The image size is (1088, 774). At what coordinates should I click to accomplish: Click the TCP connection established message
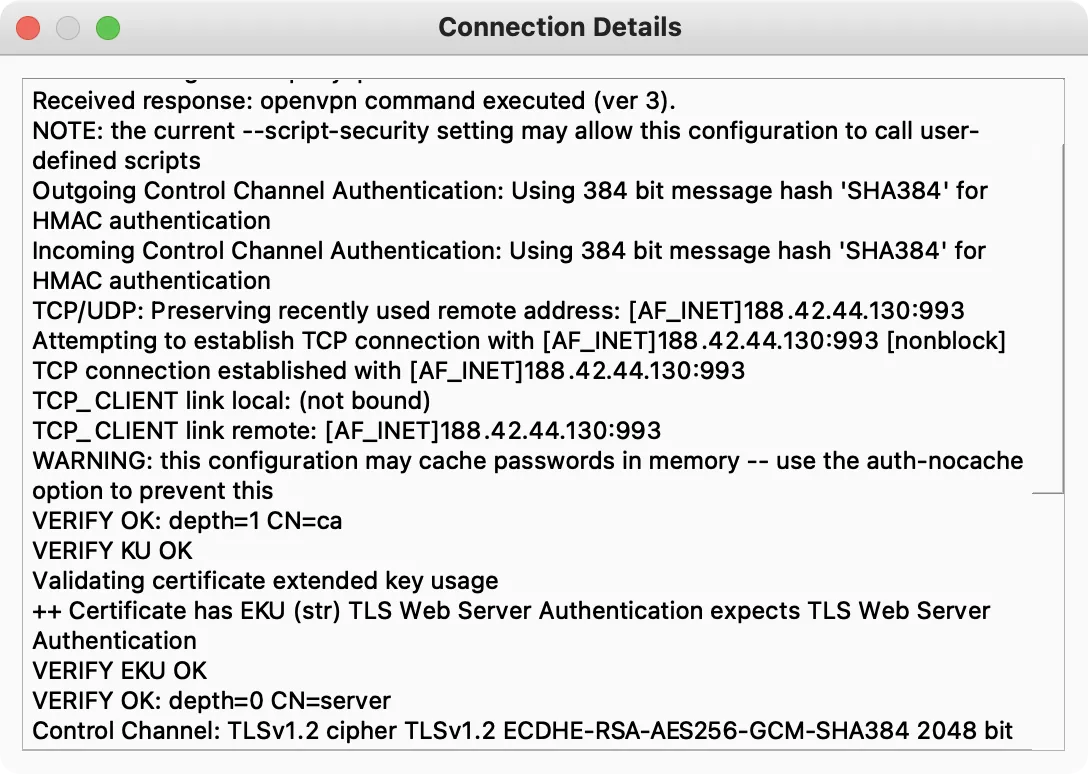[380, 370]
